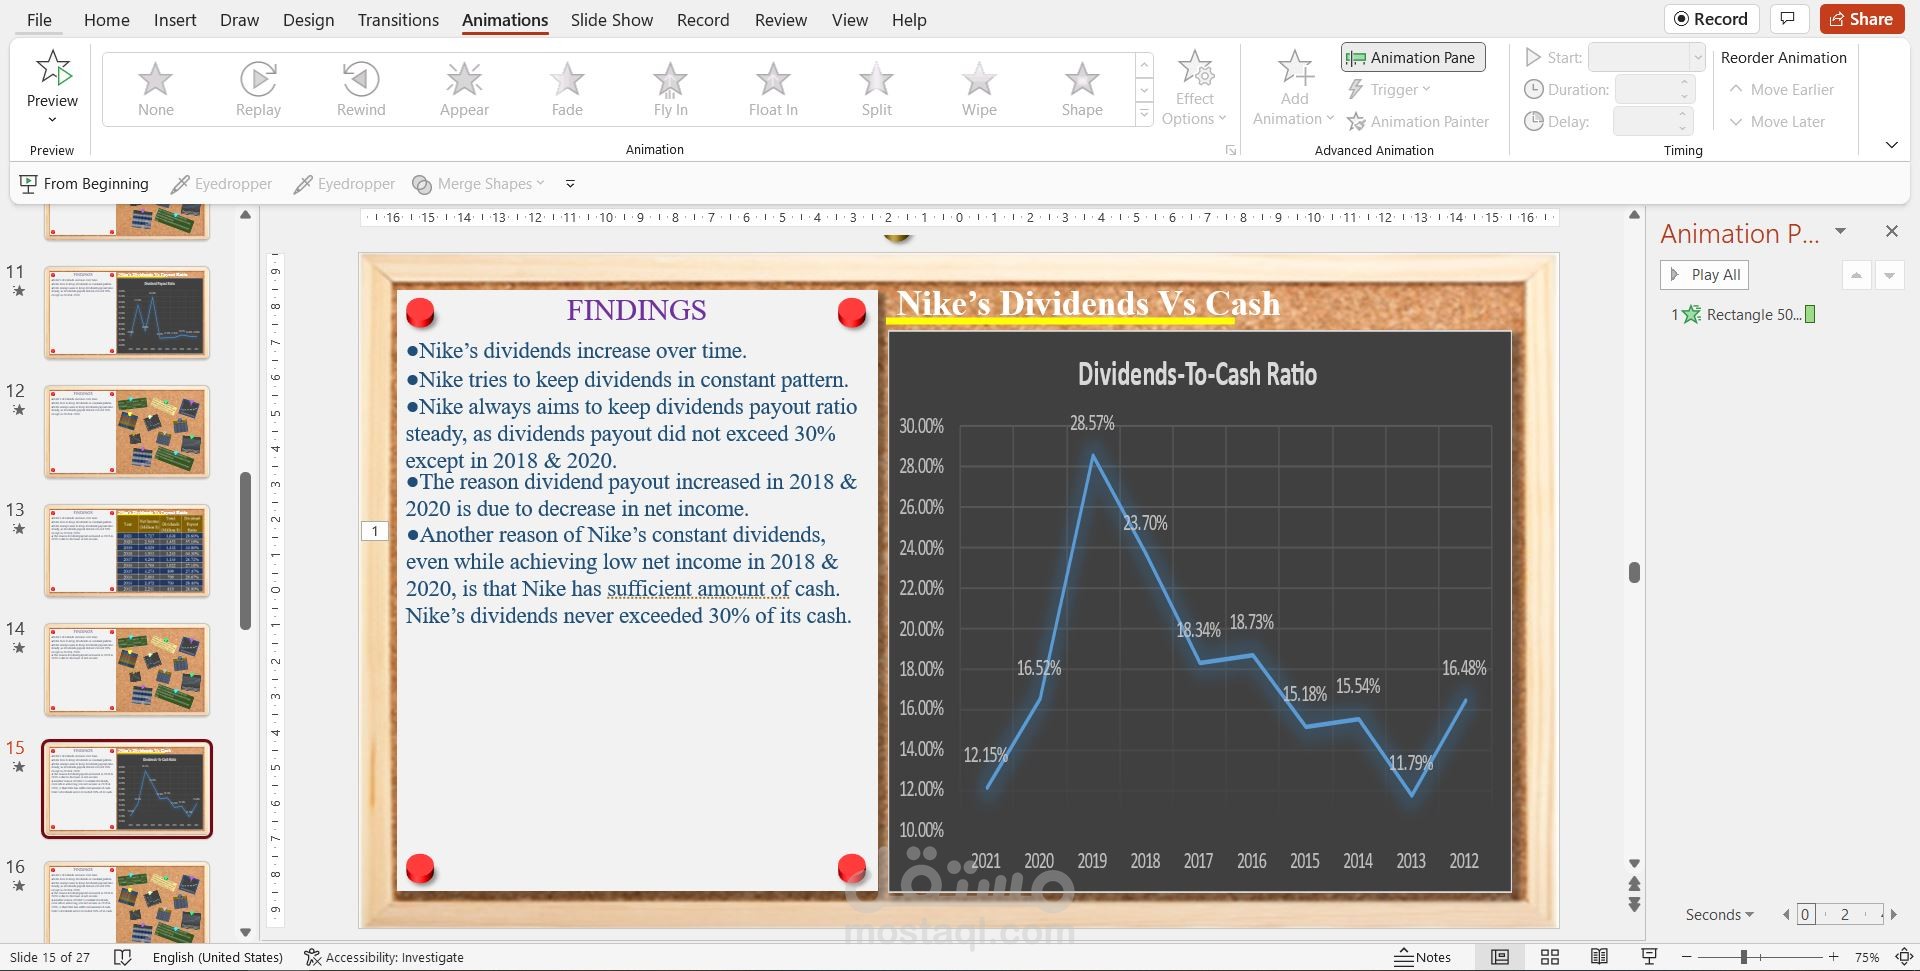1920x971 pixels.
Task: Switch to the Slide Show tab
Action: coord(611,20)
